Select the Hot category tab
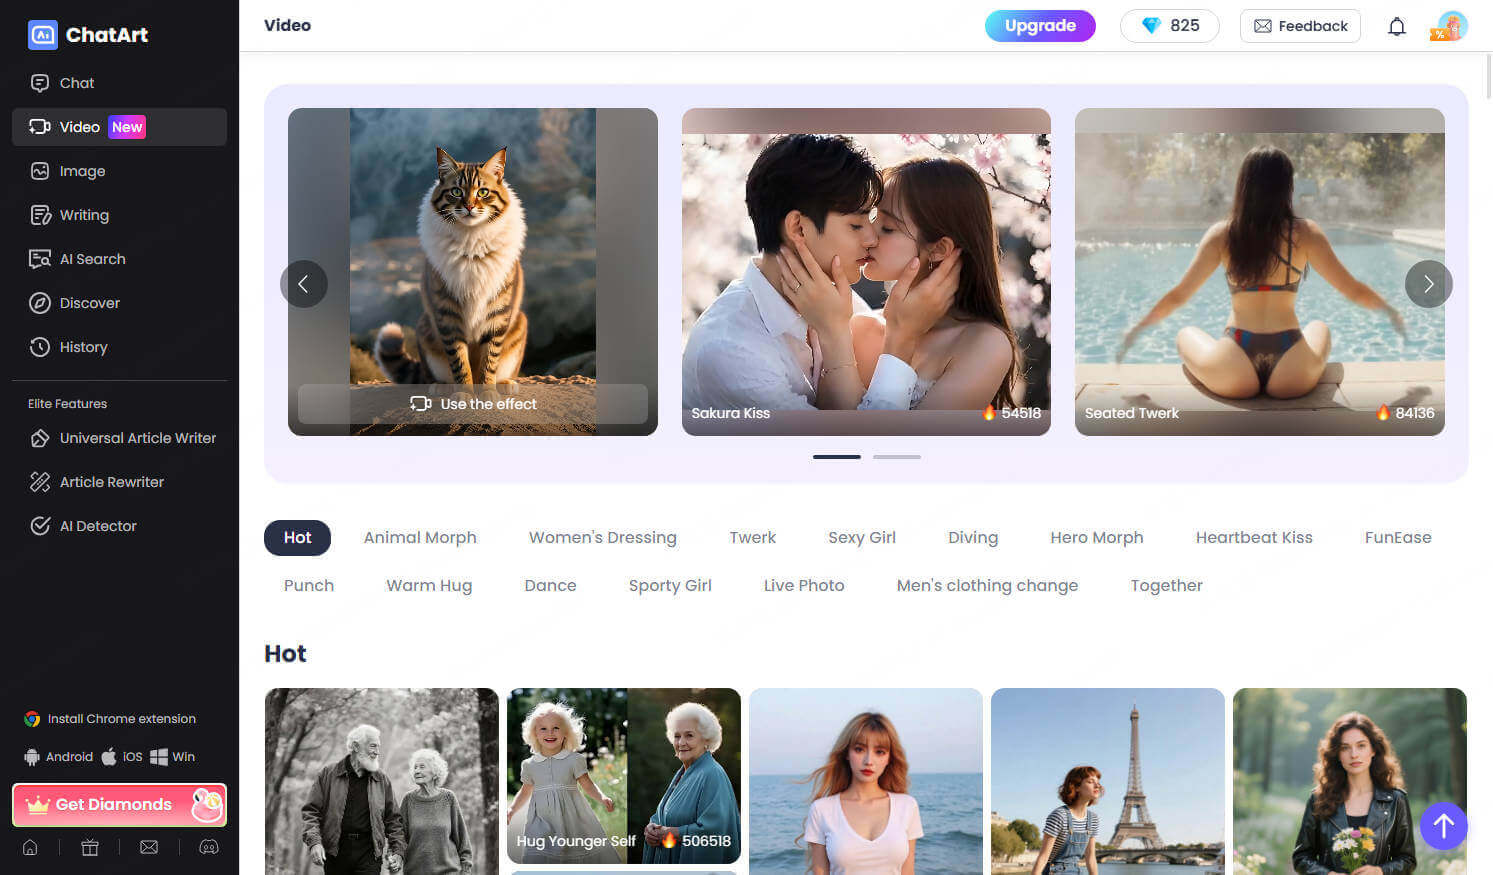Viewport: 1493px width, 875px height. [297, 538]
